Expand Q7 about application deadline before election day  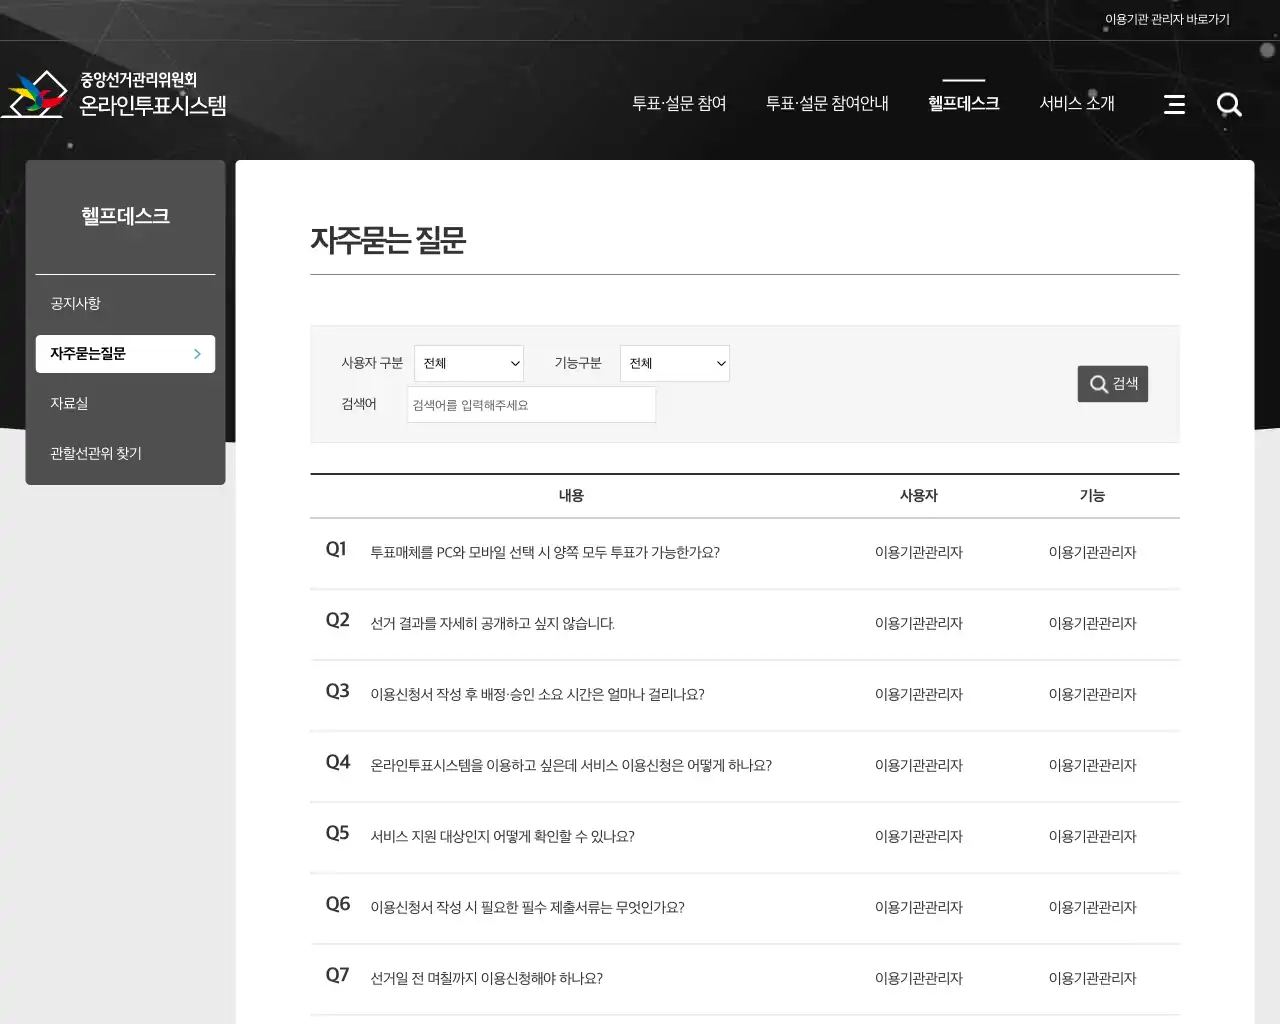(x=486, y=978)
